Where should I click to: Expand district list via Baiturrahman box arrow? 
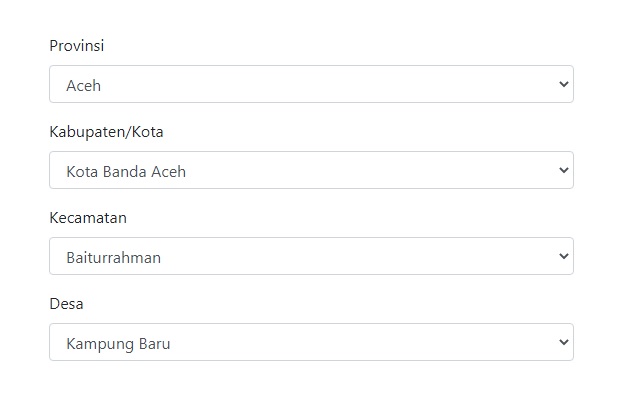tap(564, 256)
